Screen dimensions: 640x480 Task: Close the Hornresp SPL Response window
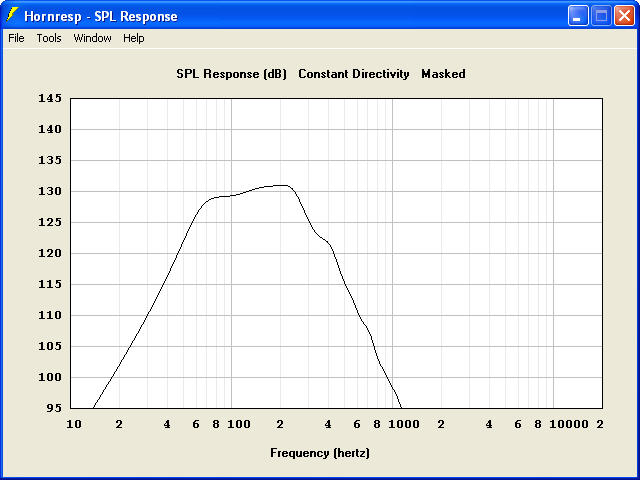(624, 16)
